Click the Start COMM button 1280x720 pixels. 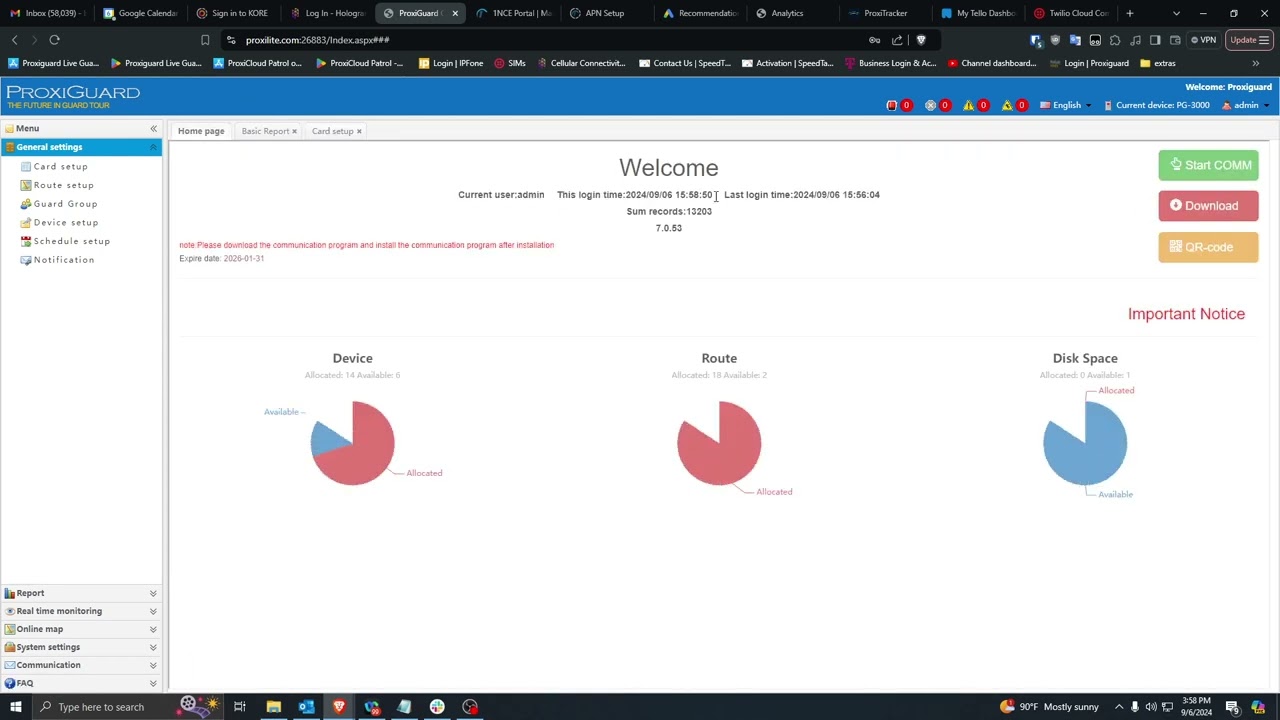coord(1208,165)
